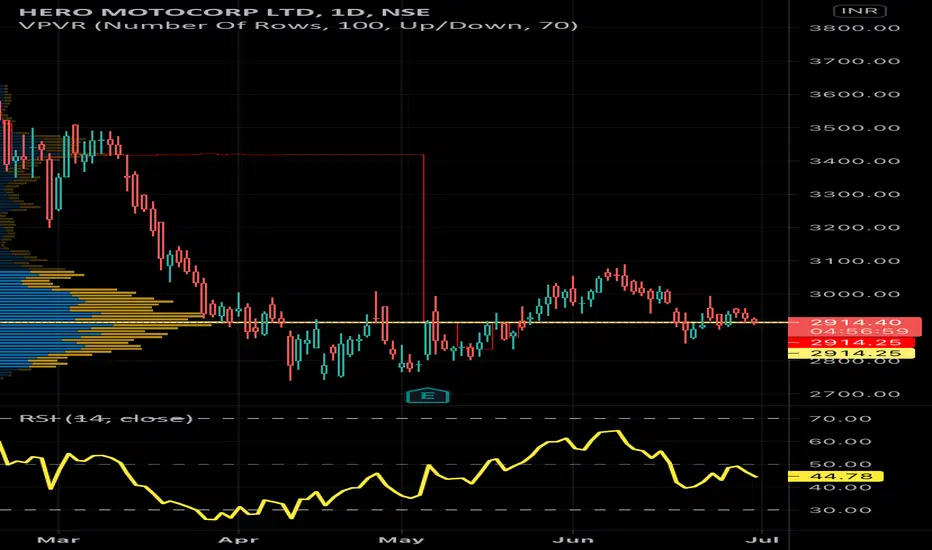Click the 3700.00 price axis label

pyautogui.click(x=855, y=61)
